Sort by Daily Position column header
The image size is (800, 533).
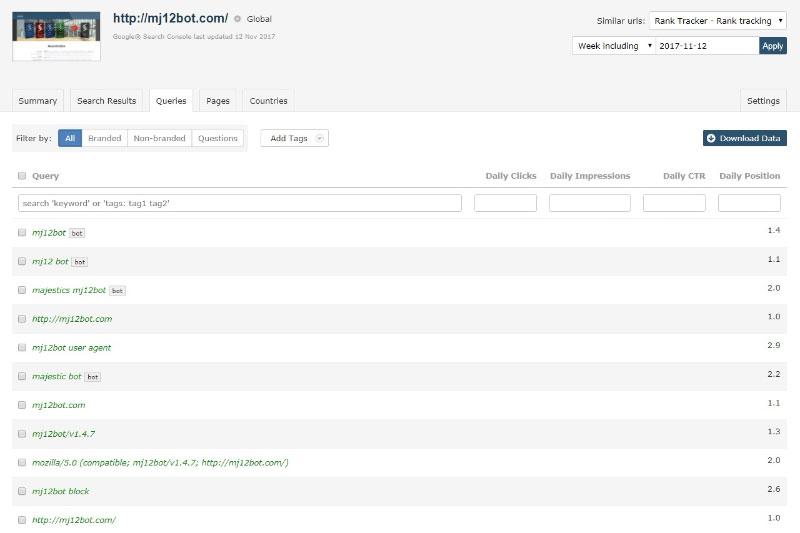pos(749,176)
